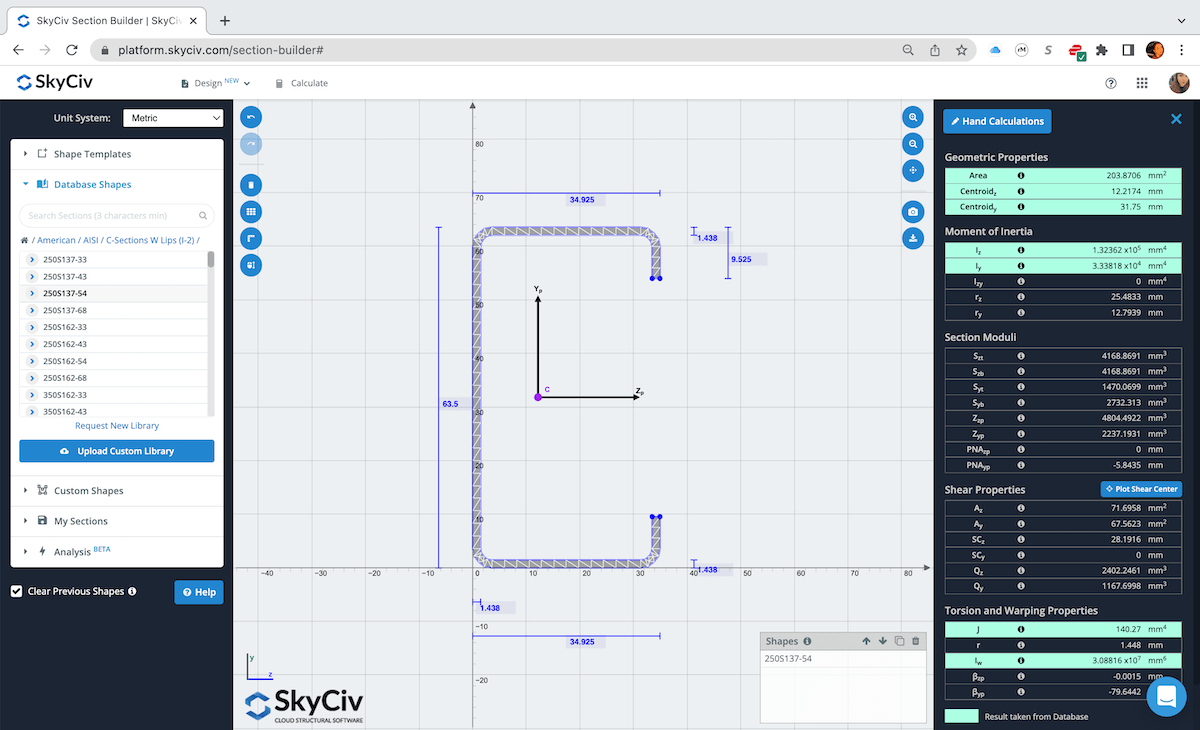Click the Plot Shear Center button
The height and width of the screenshot is (730, 1200).
tap(1141, 489)
